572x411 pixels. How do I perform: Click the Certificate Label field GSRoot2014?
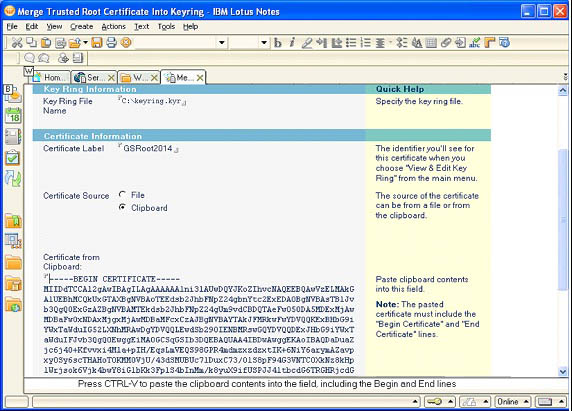[x=148, y=148]
